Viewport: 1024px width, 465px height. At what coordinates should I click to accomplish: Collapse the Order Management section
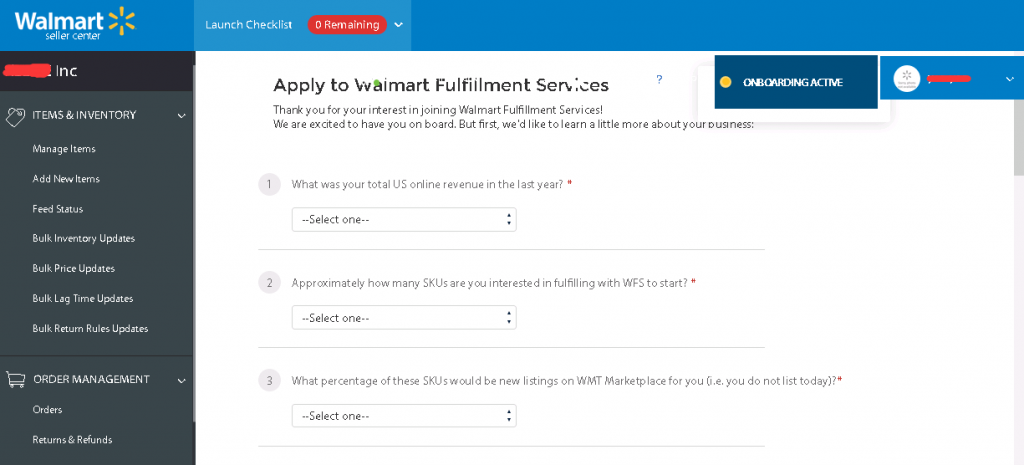pos(181,380)
